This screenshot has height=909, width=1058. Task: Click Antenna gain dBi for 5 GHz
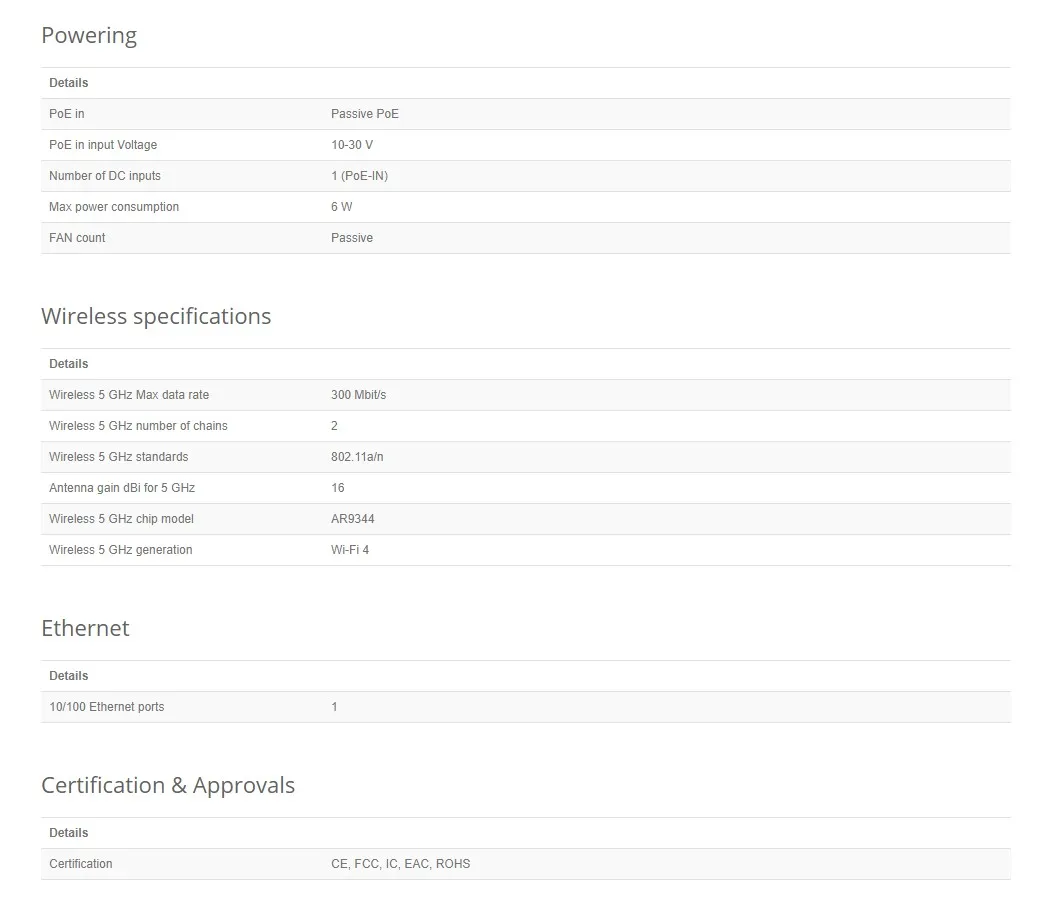122,488
